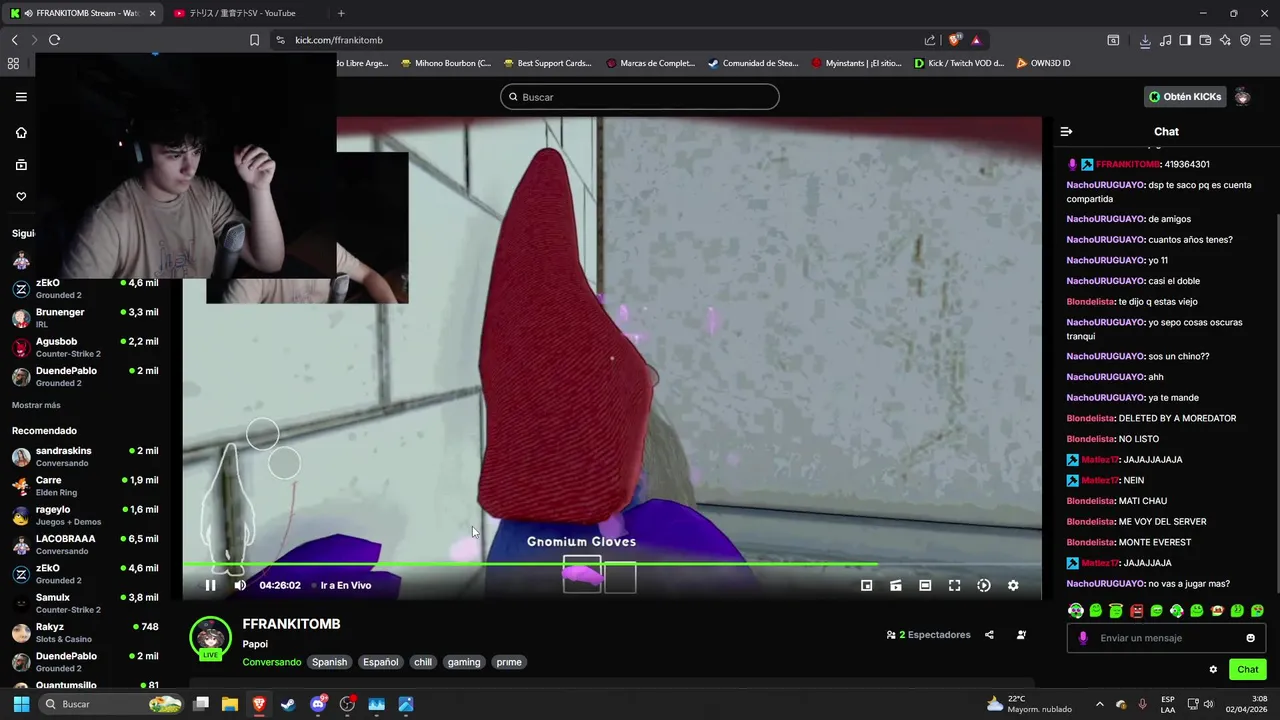Select the red angry emote in chat
This screenshot has height=720, width=1280.
pyautogui.click(x=1136, y=610)
